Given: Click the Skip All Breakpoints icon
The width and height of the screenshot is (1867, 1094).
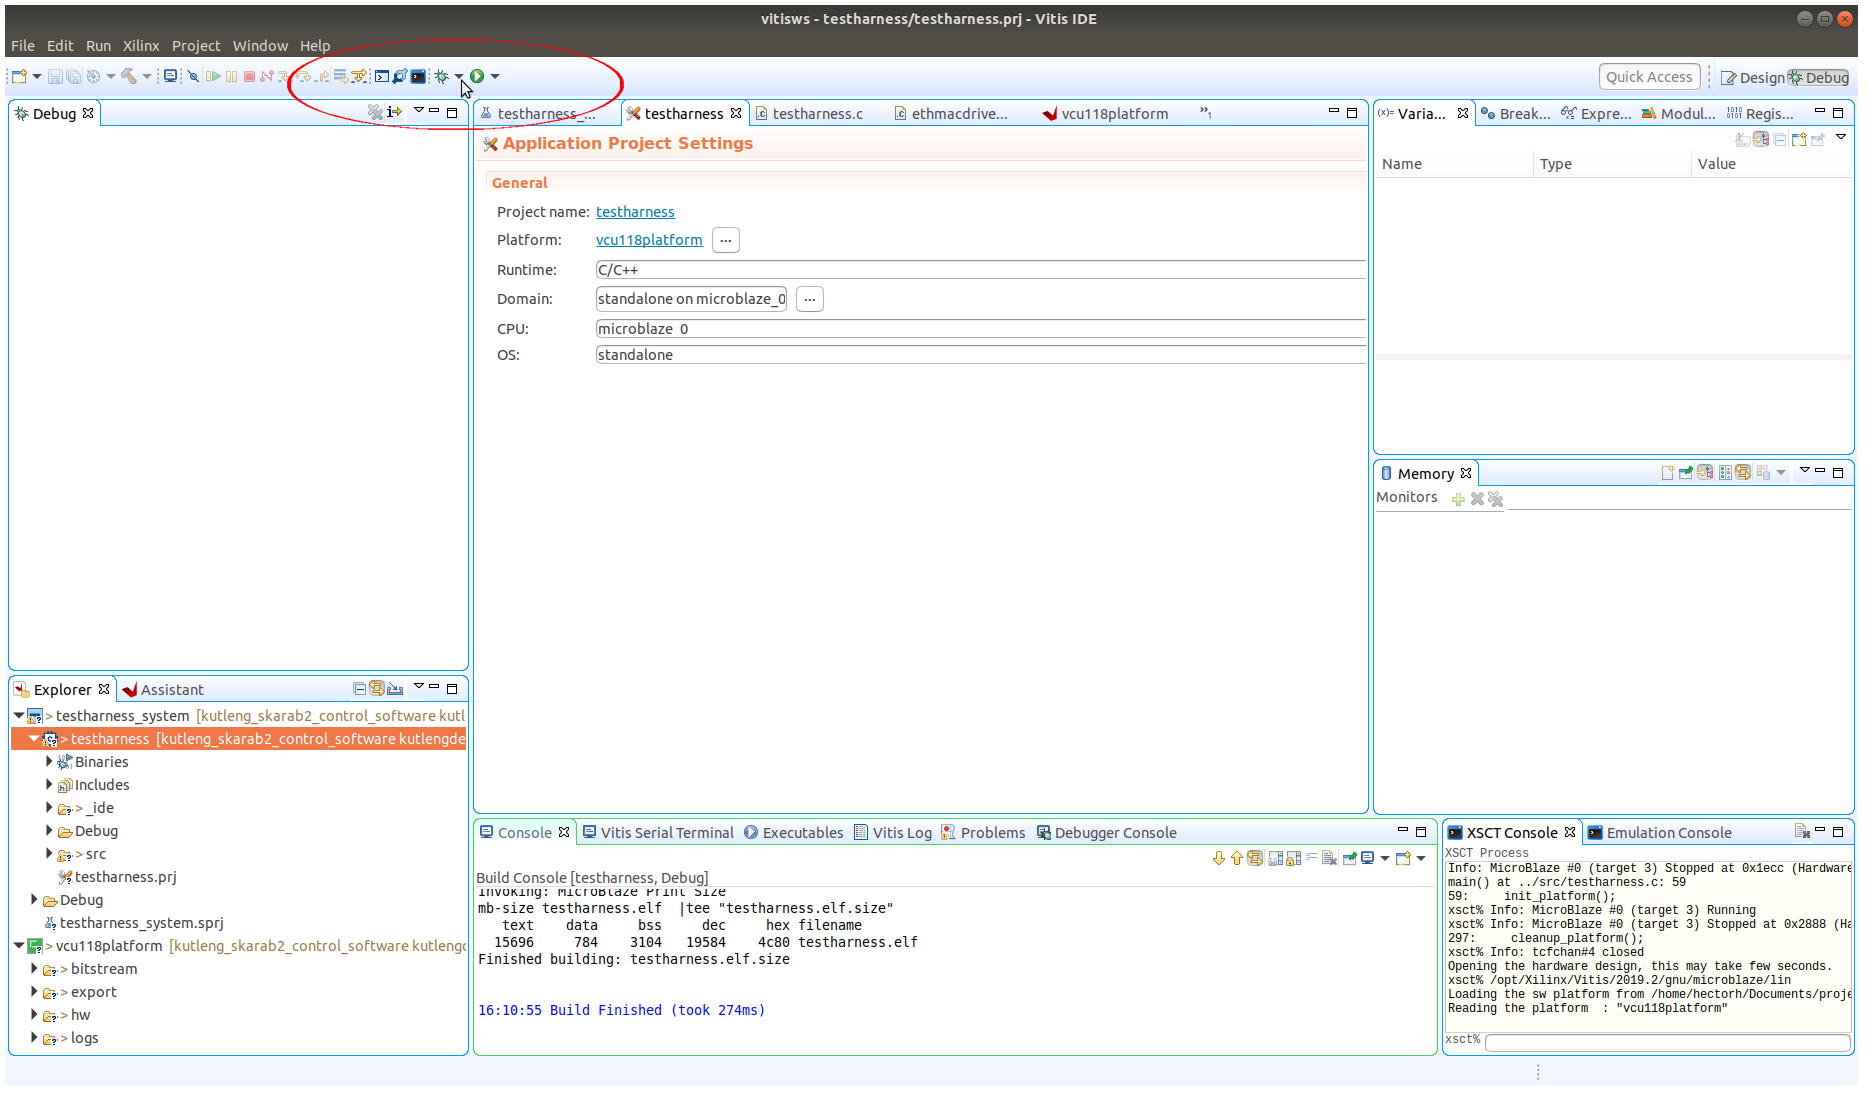Looking at the screenshot, I should click(x=193, y=76).
